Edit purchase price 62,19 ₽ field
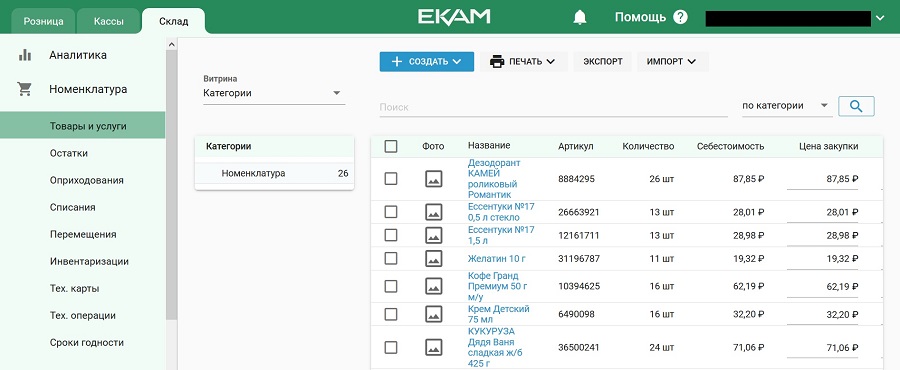 [x=822, y=286]
